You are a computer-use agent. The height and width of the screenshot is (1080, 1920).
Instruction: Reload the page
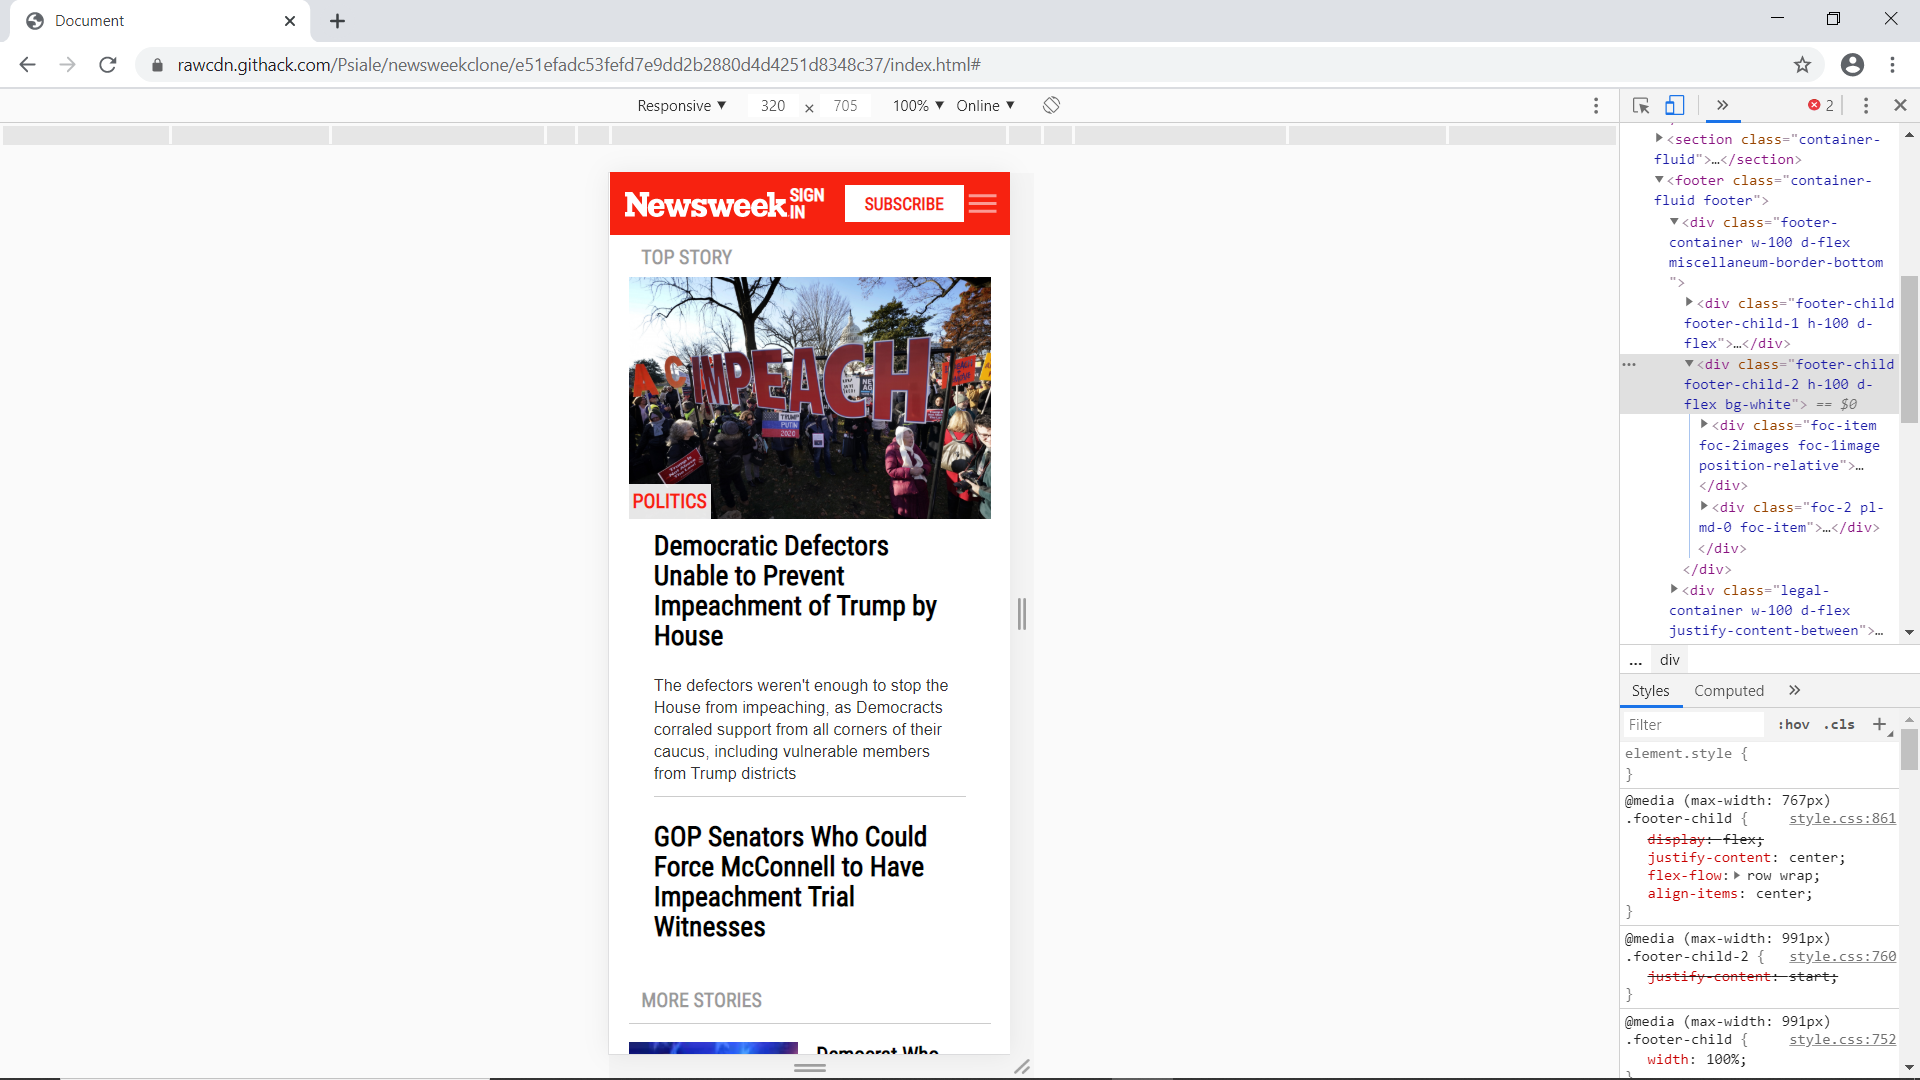(108, 65)
